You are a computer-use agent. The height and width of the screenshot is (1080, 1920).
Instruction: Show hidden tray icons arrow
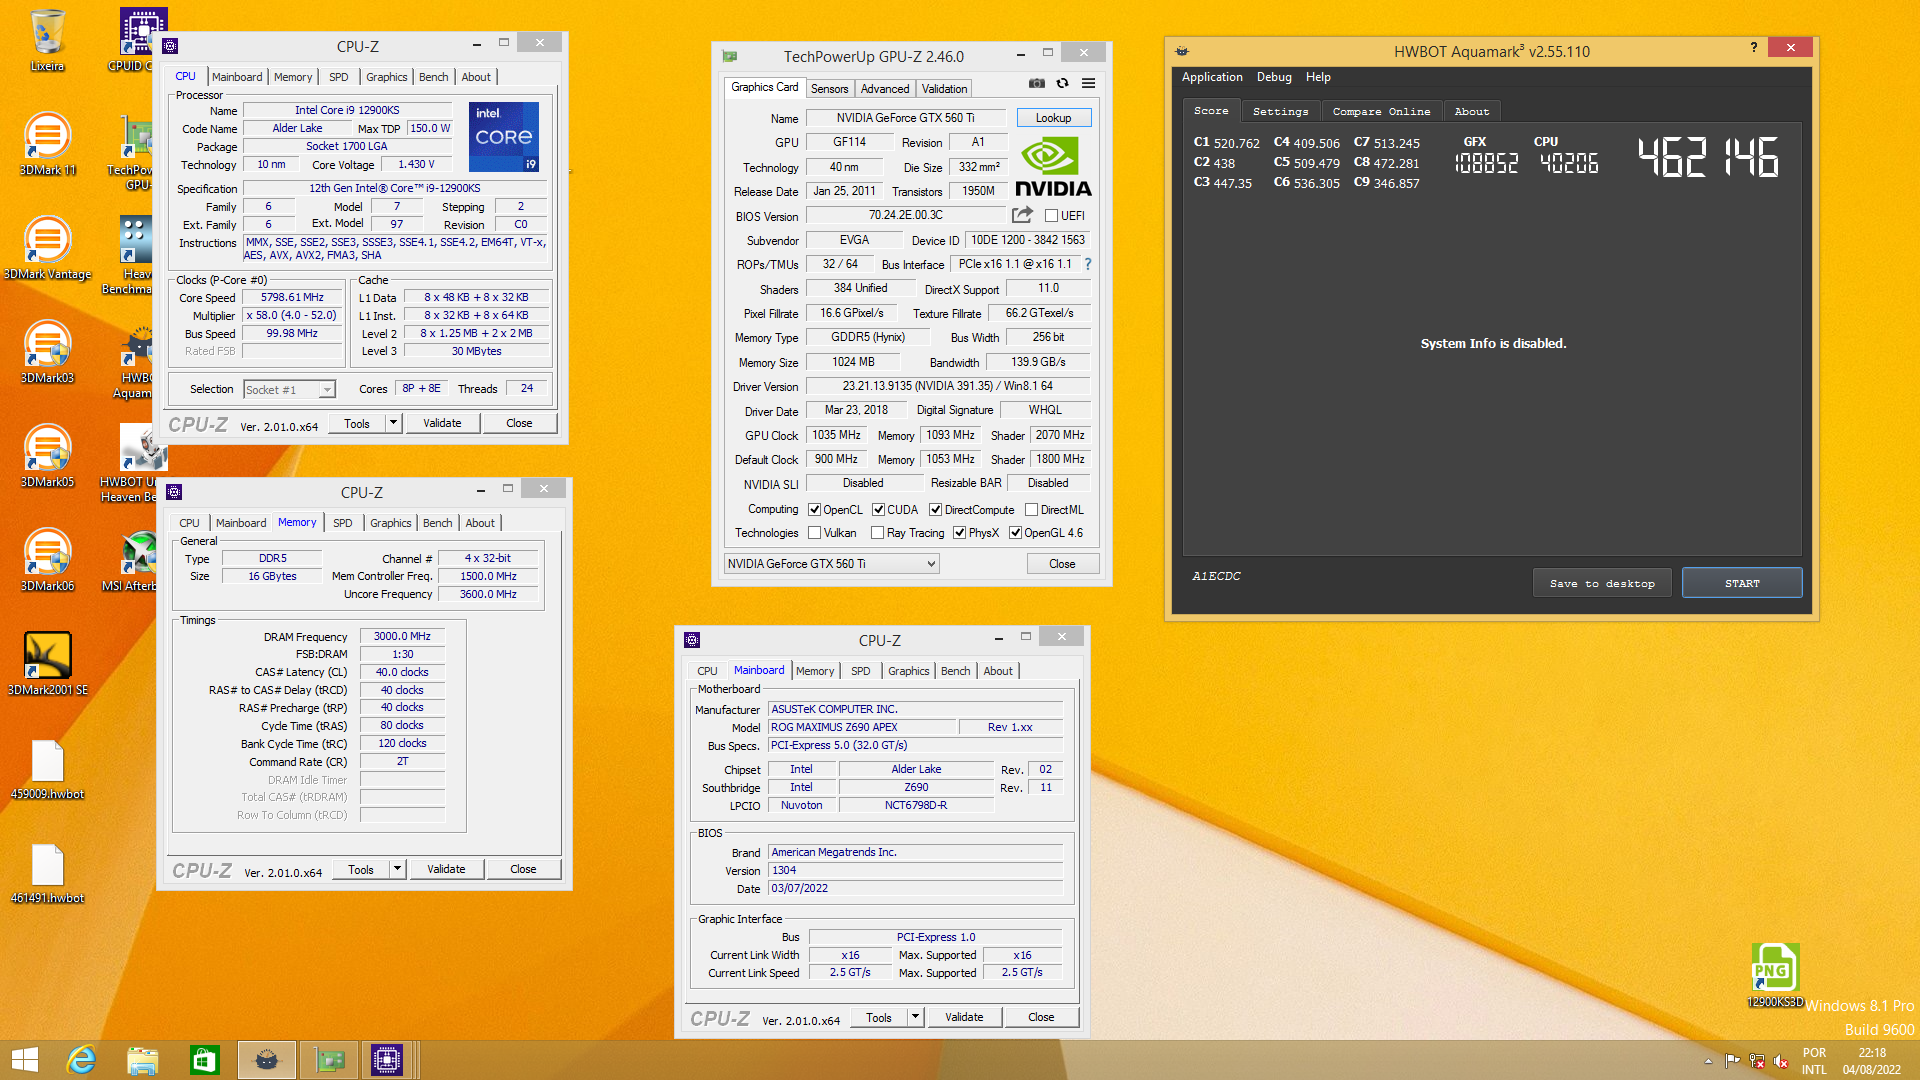(x=1708, y=1061)
